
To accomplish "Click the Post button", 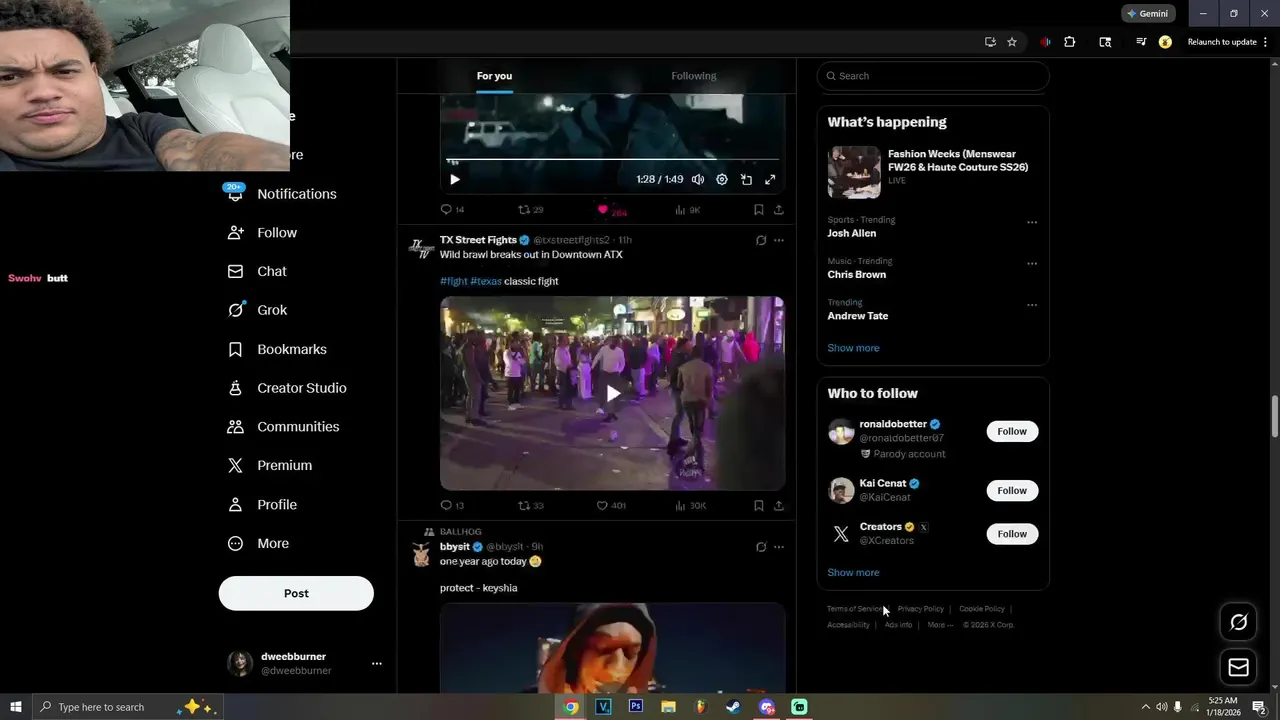I will [296, 593].
